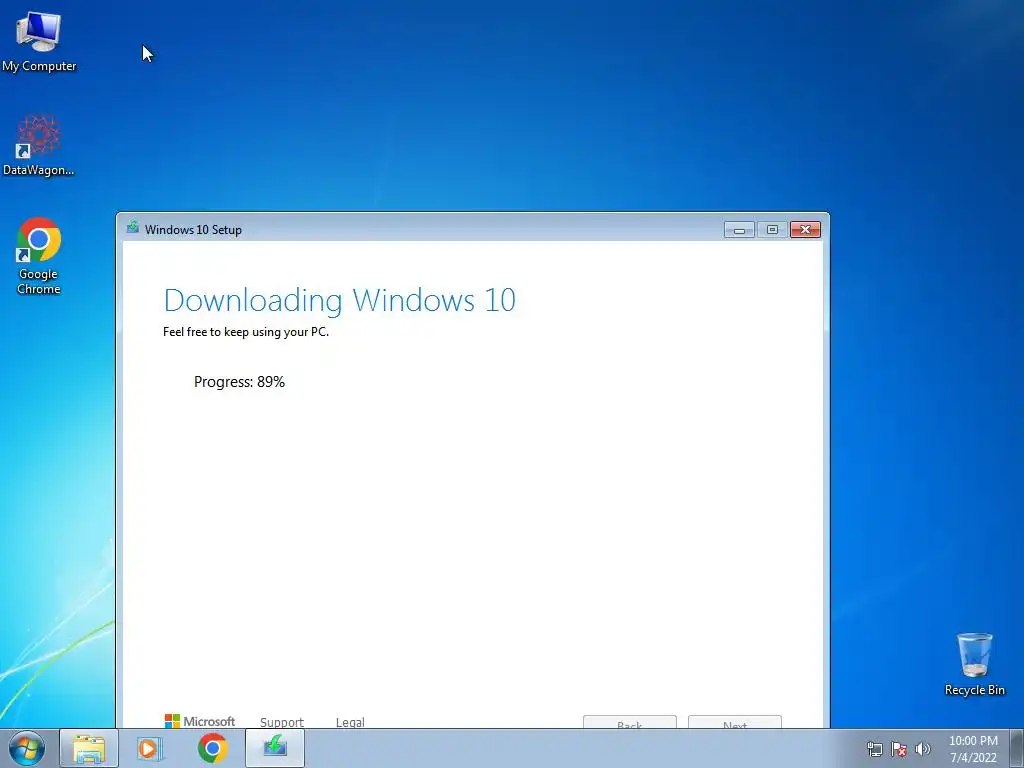The image size is (1024, 768).
Task: Click the Back button in setup
Action: [x=630, y=722]
